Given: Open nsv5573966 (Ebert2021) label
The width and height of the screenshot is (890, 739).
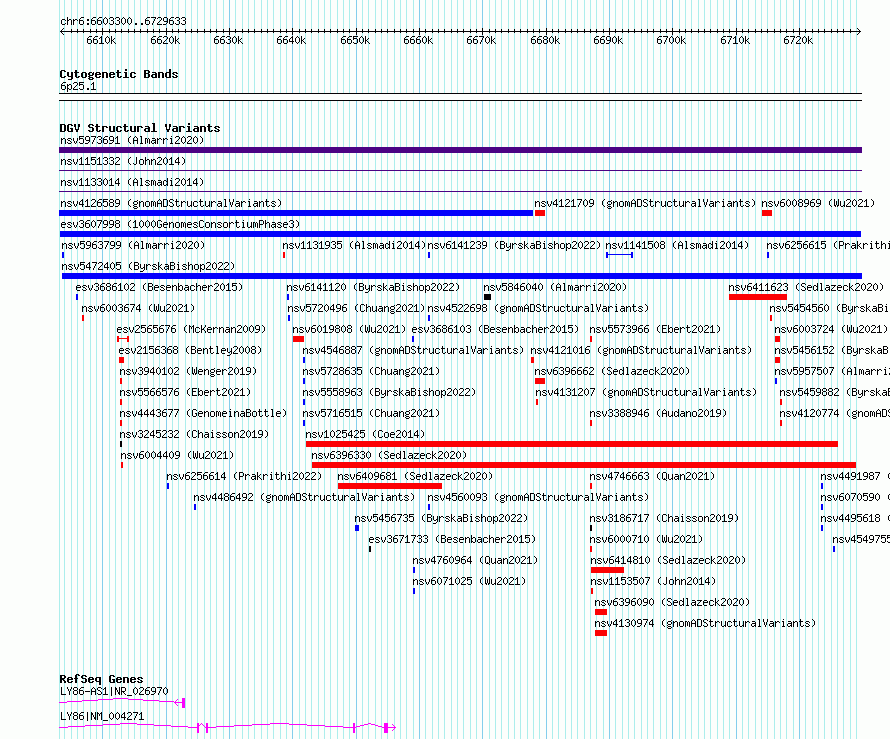Looking at the screenshot, I should [x=655, y=329].
